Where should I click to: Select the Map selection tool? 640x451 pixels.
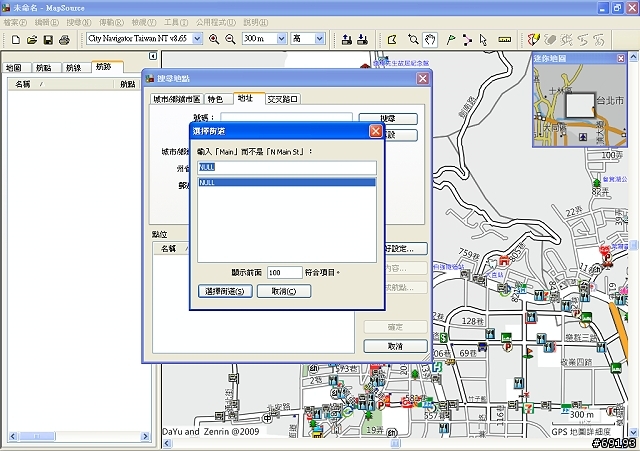392,40
